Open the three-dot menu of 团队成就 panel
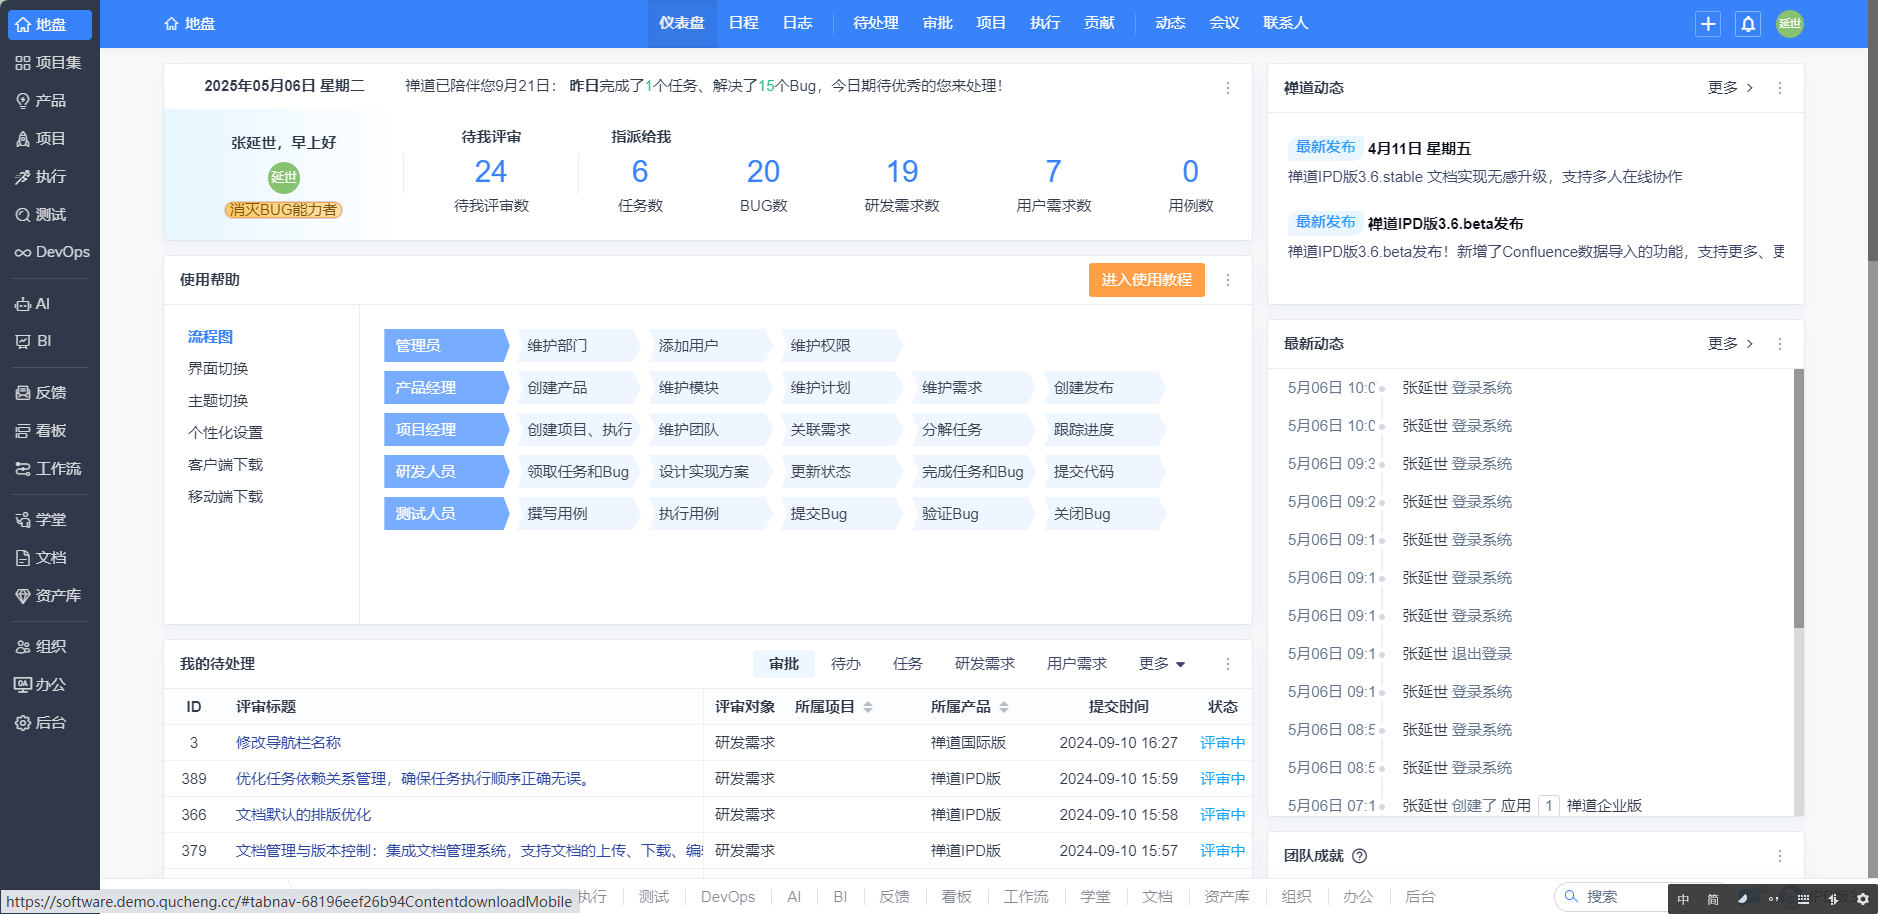The height and width of the screenshot is (914, 1878). coord(1780,856)
